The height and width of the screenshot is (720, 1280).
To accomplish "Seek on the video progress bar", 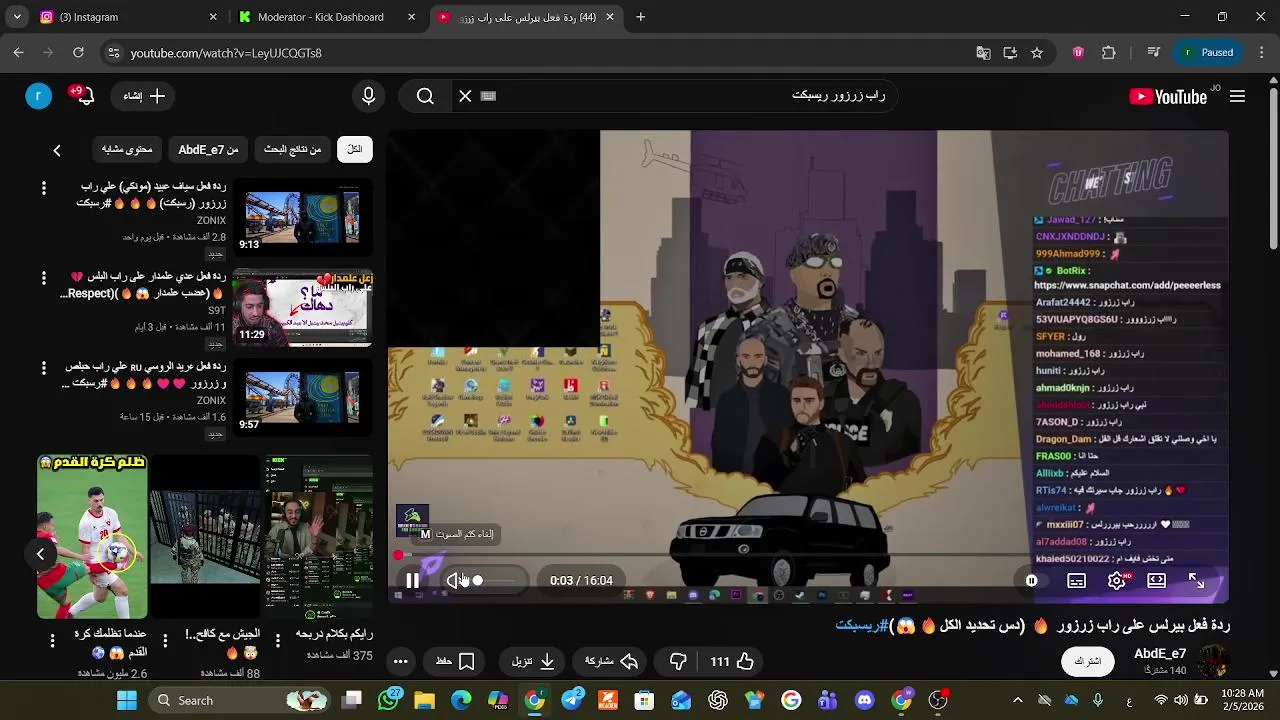I will click(x=808, y=555).
